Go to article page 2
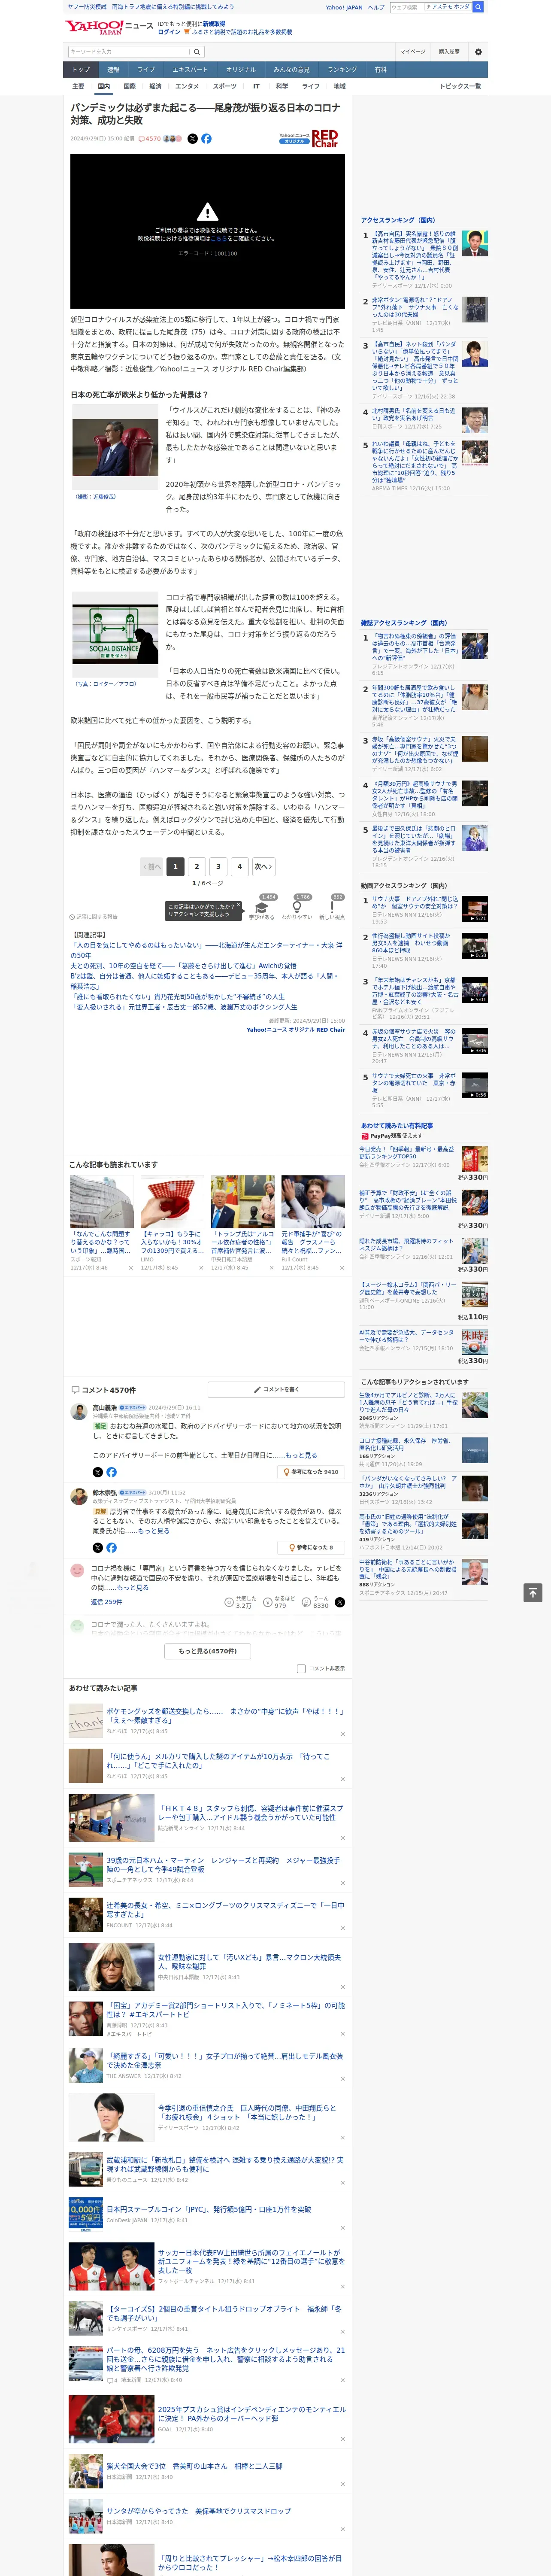The image size is (551, 2576). tap(197, 866)
